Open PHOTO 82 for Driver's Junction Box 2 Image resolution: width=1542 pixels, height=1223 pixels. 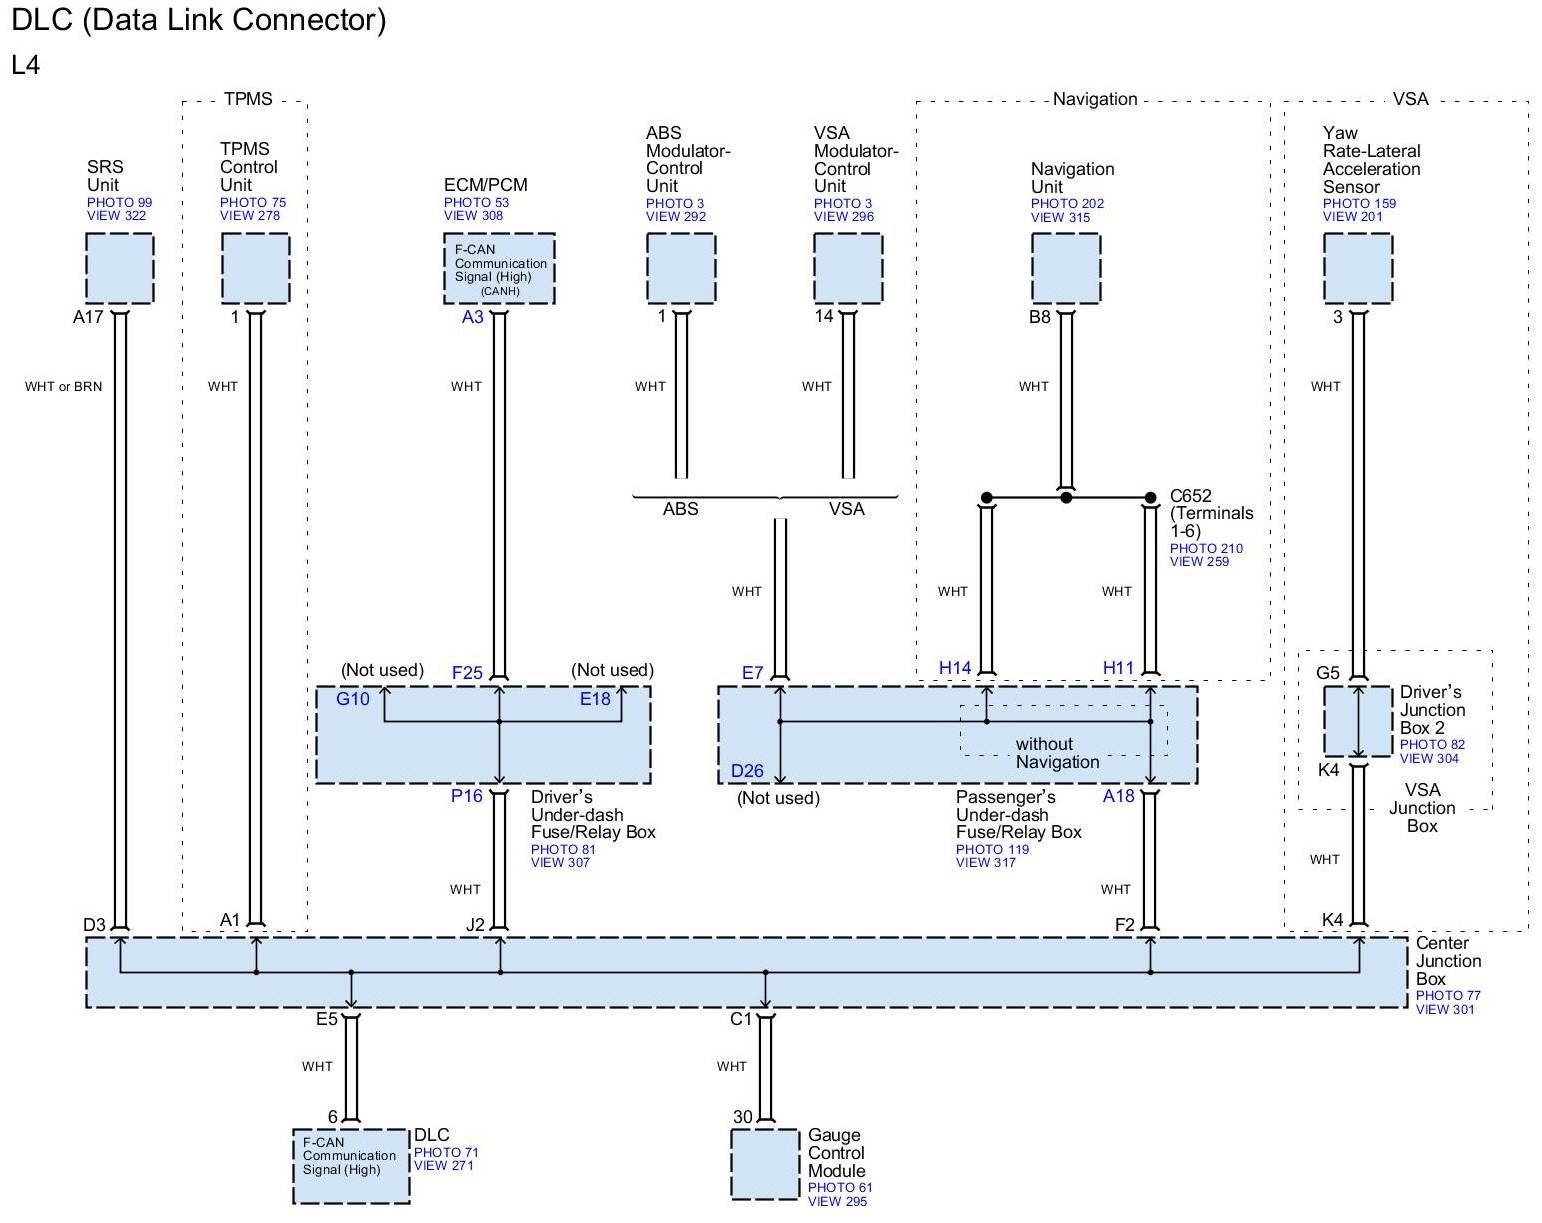pyautogui.click(x=1432, y=744)
